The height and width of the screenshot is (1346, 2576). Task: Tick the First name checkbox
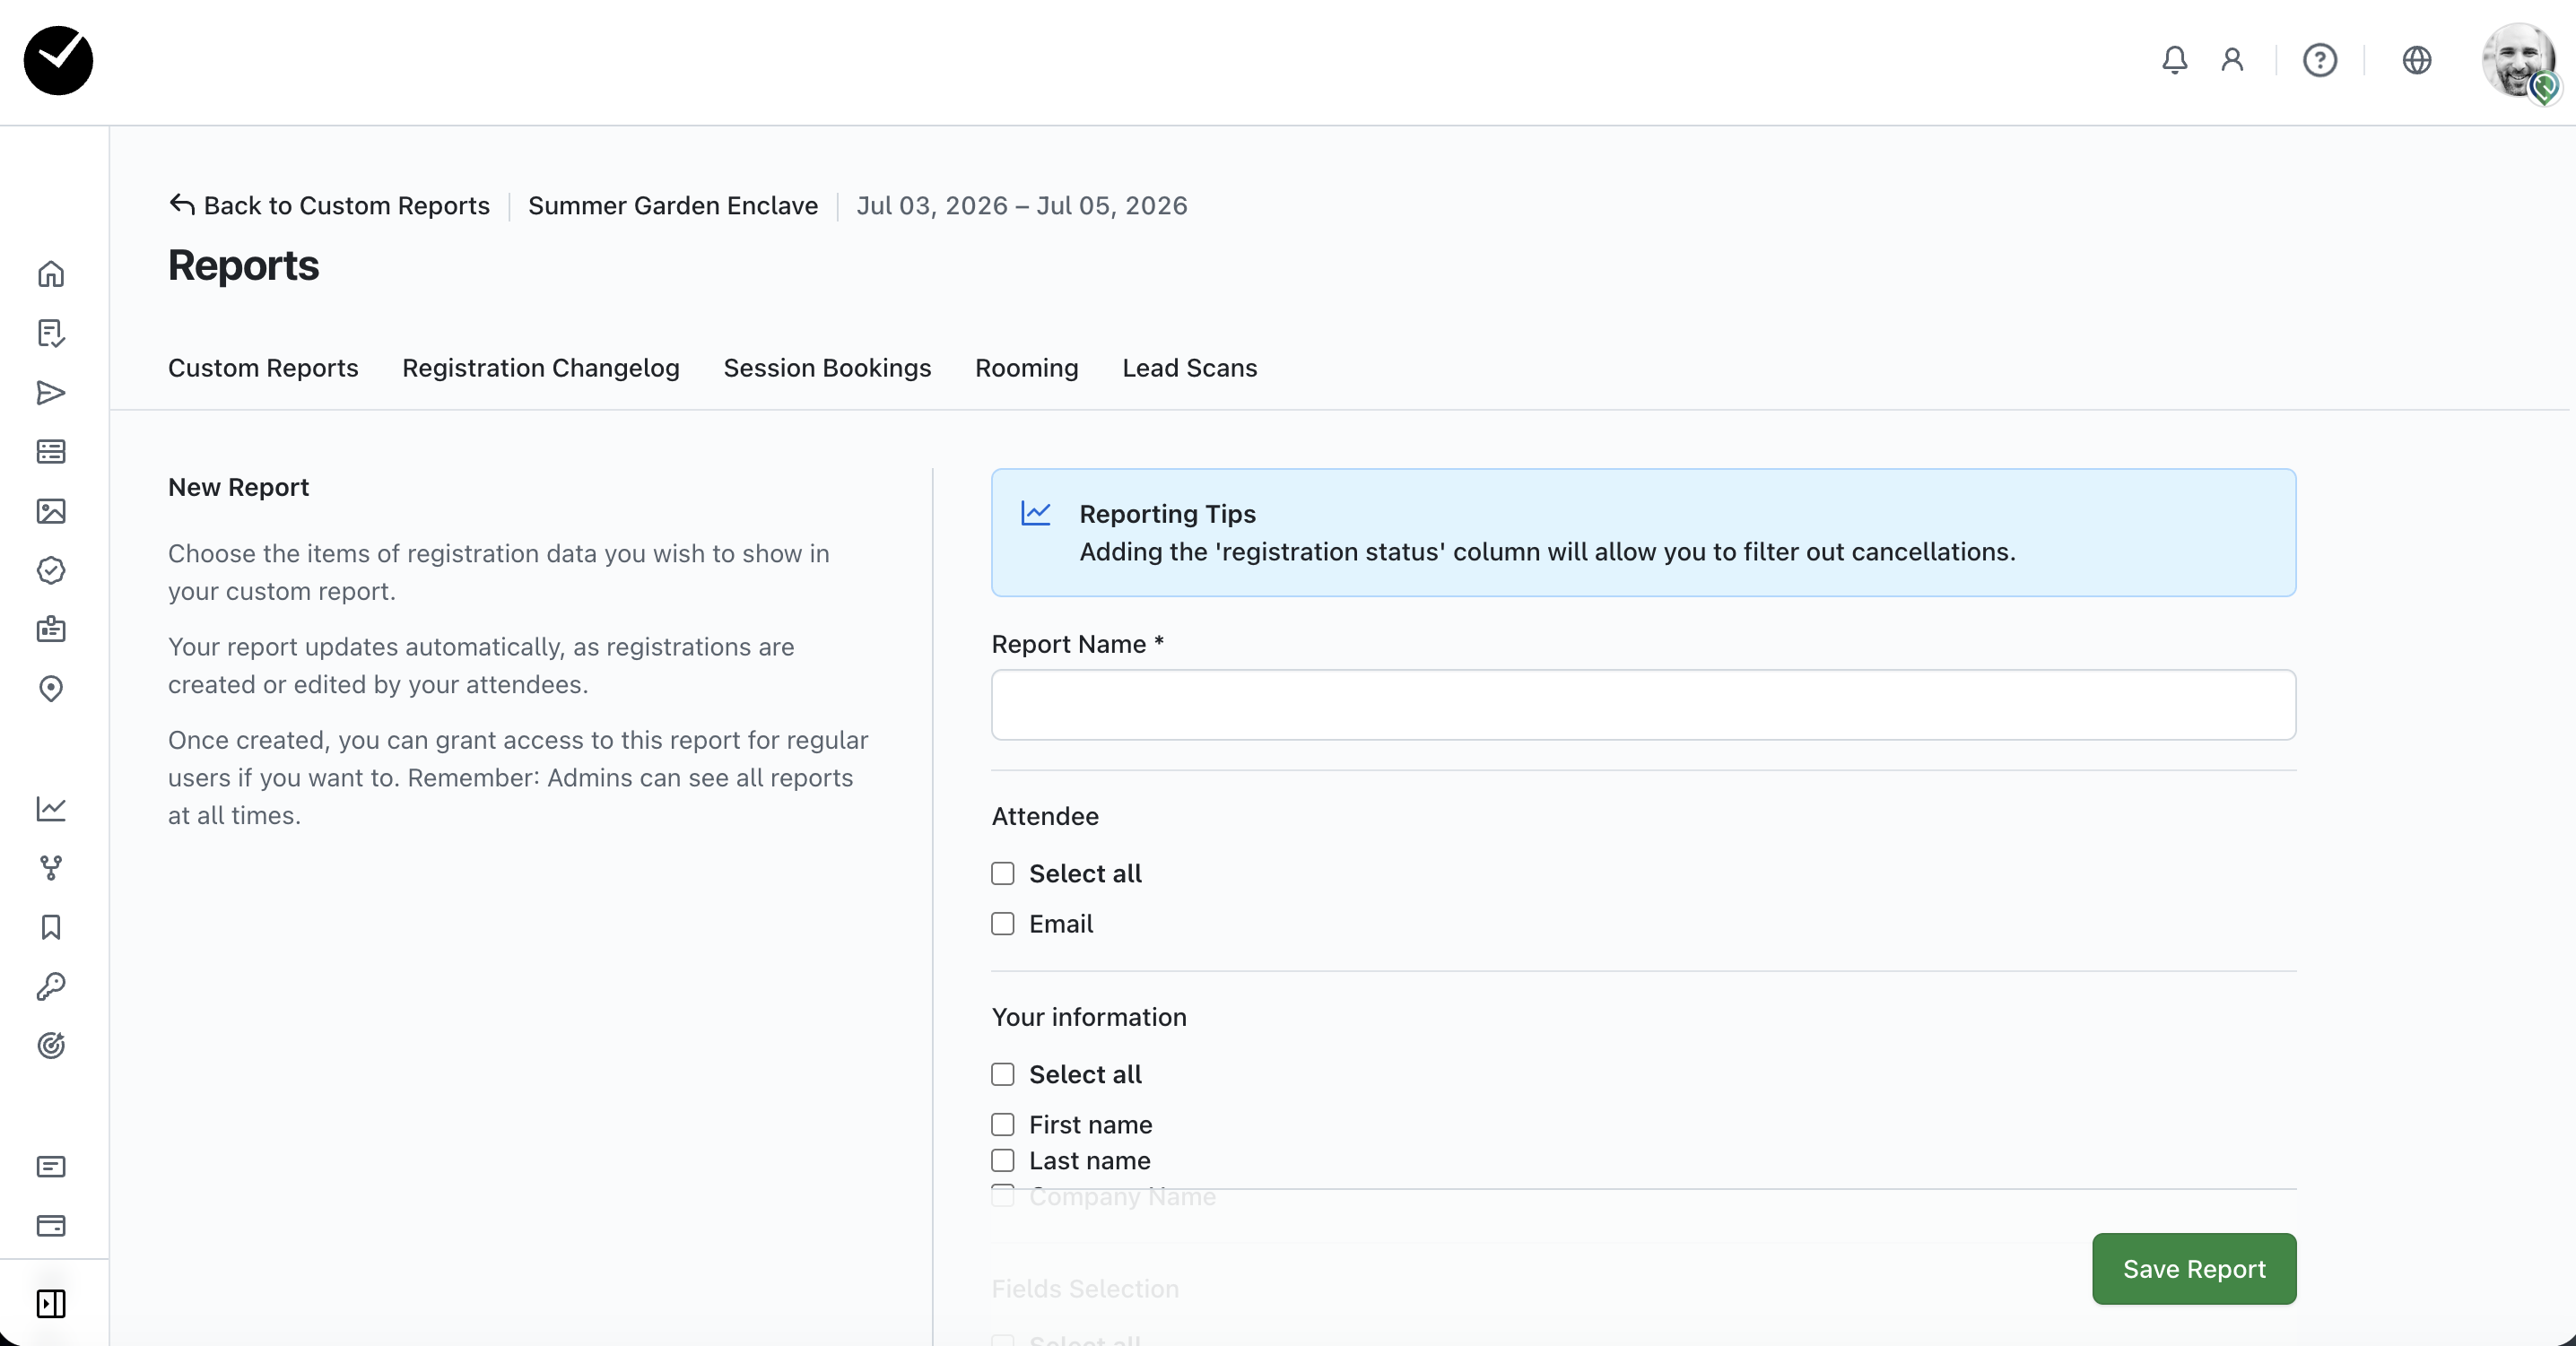(1003, 1125)
